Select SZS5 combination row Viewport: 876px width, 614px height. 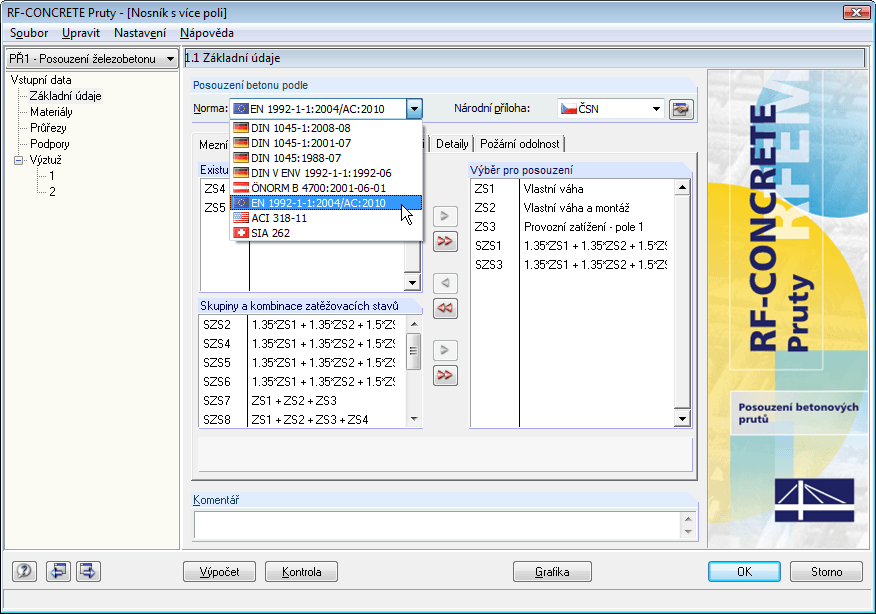click(x=303, y=363)
